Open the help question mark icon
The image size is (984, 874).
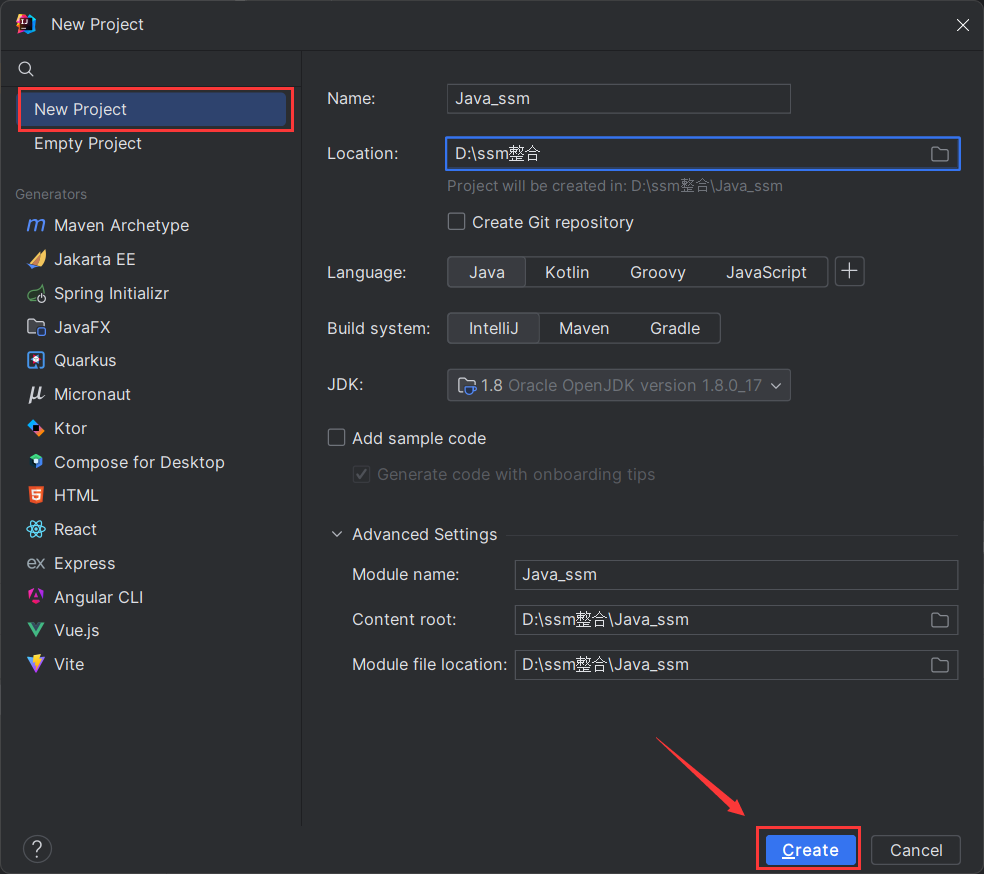pyautogui.click(x=37, y=850)
